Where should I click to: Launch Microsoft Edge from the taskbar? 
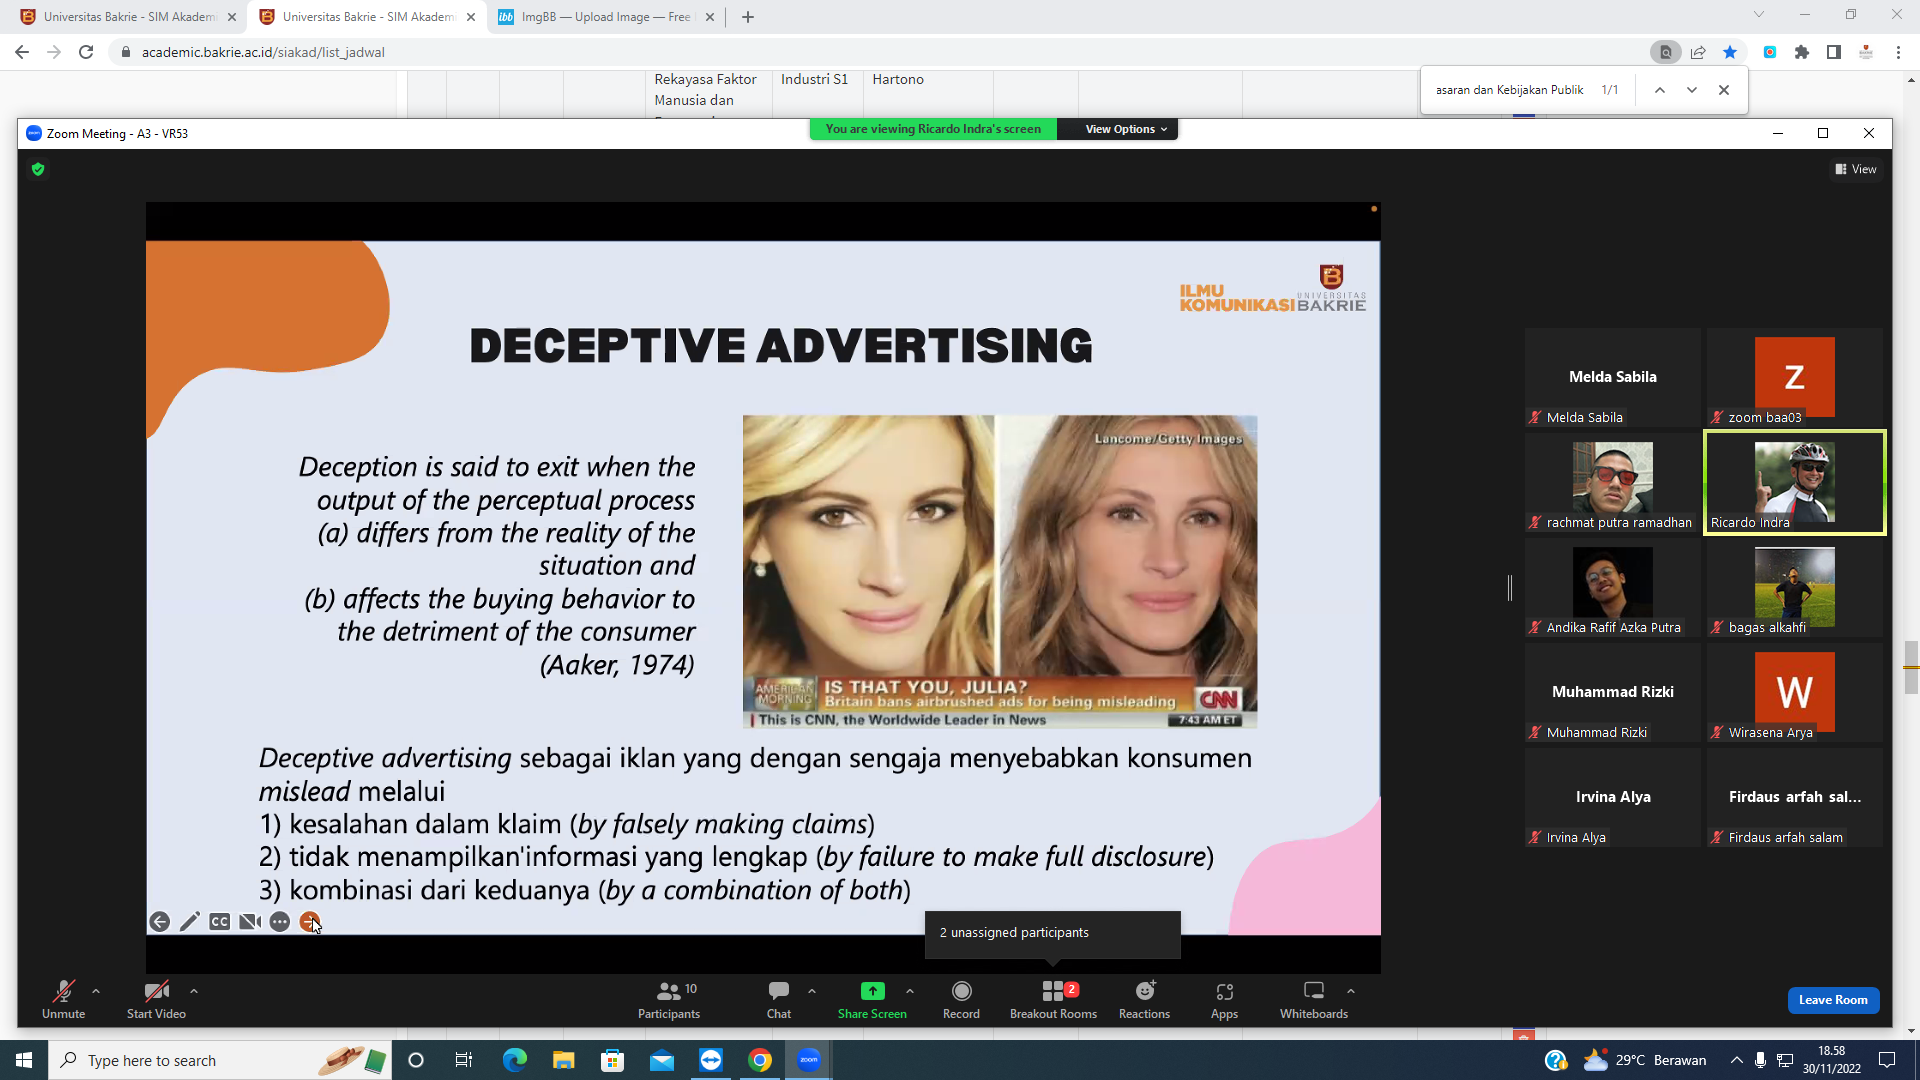(515, 1060)
